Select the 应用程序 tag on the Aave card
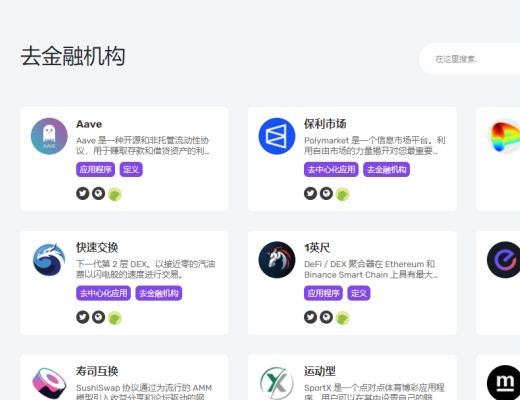This screenshot has width=520, height=400. (x=95, y=170)
